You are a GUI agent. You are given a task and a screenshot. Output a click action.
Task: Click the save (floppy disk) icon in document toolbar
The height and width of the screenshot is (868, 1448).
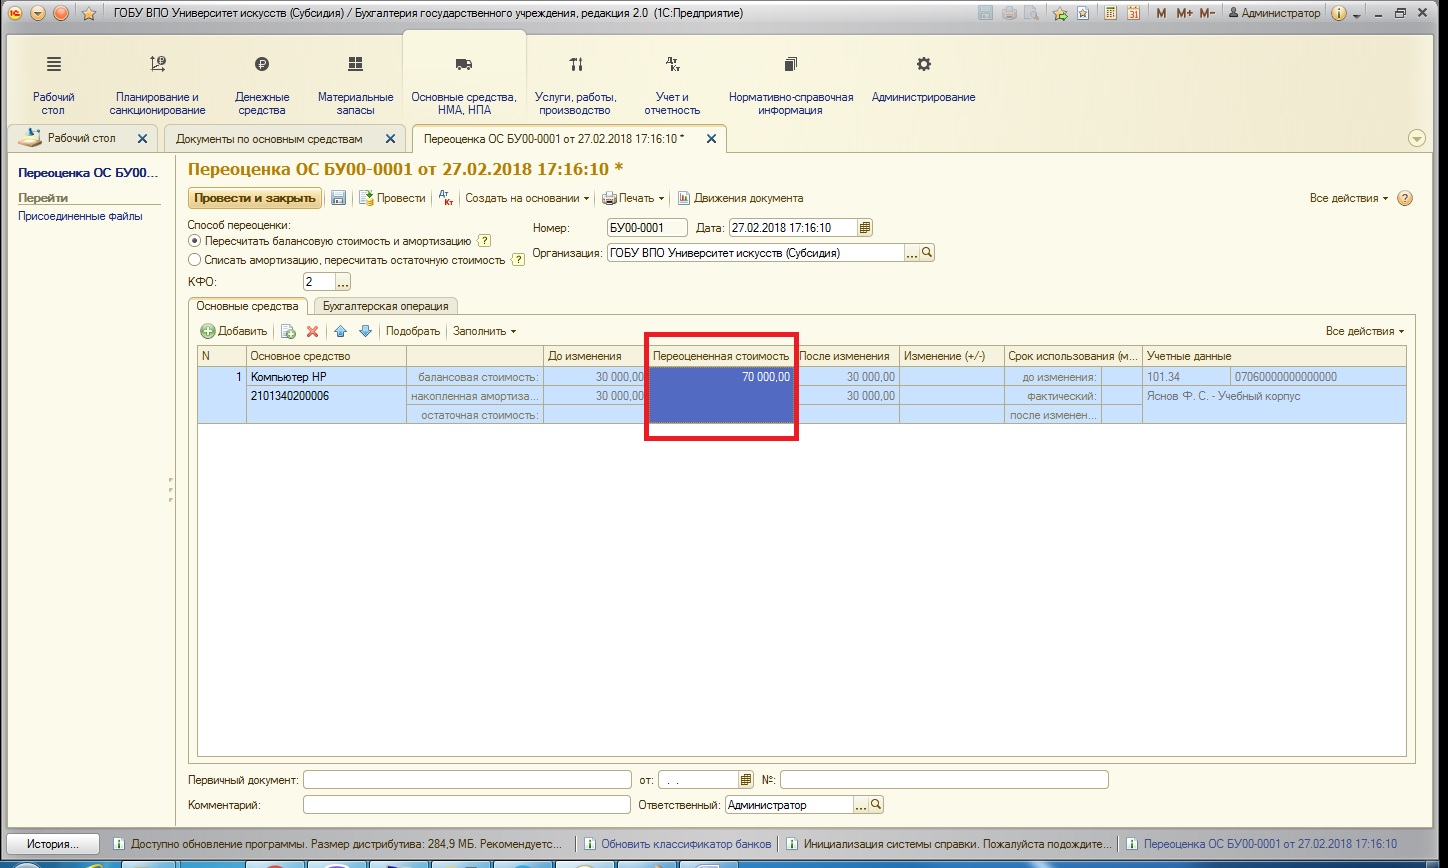(339, 198)
